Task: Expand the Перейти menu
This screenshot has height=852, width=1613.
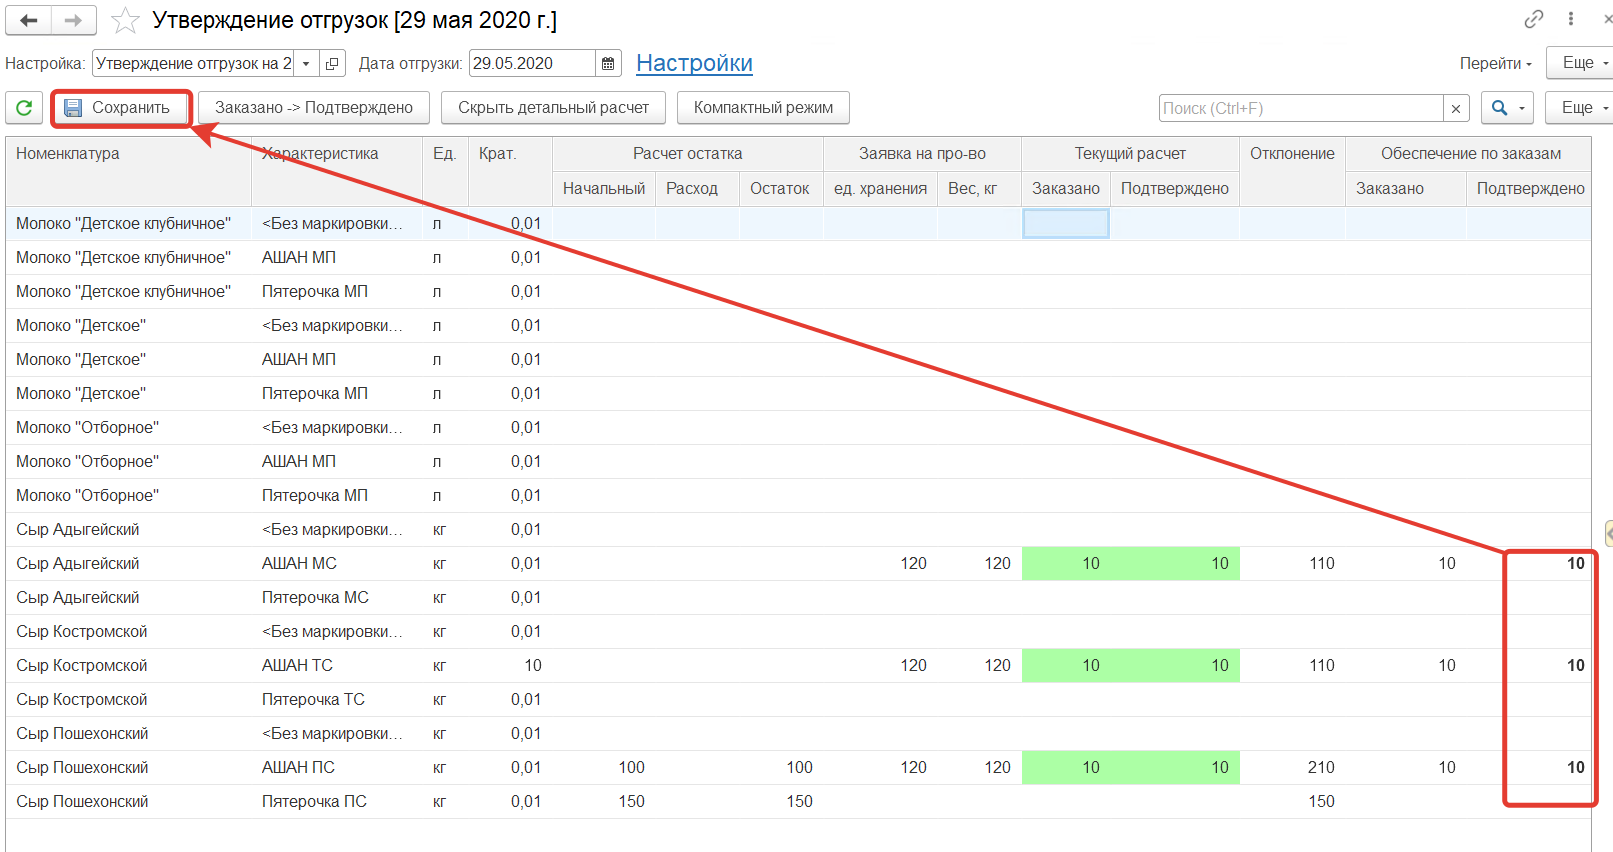Action: pyautogui.click(x=1495, y=63)
